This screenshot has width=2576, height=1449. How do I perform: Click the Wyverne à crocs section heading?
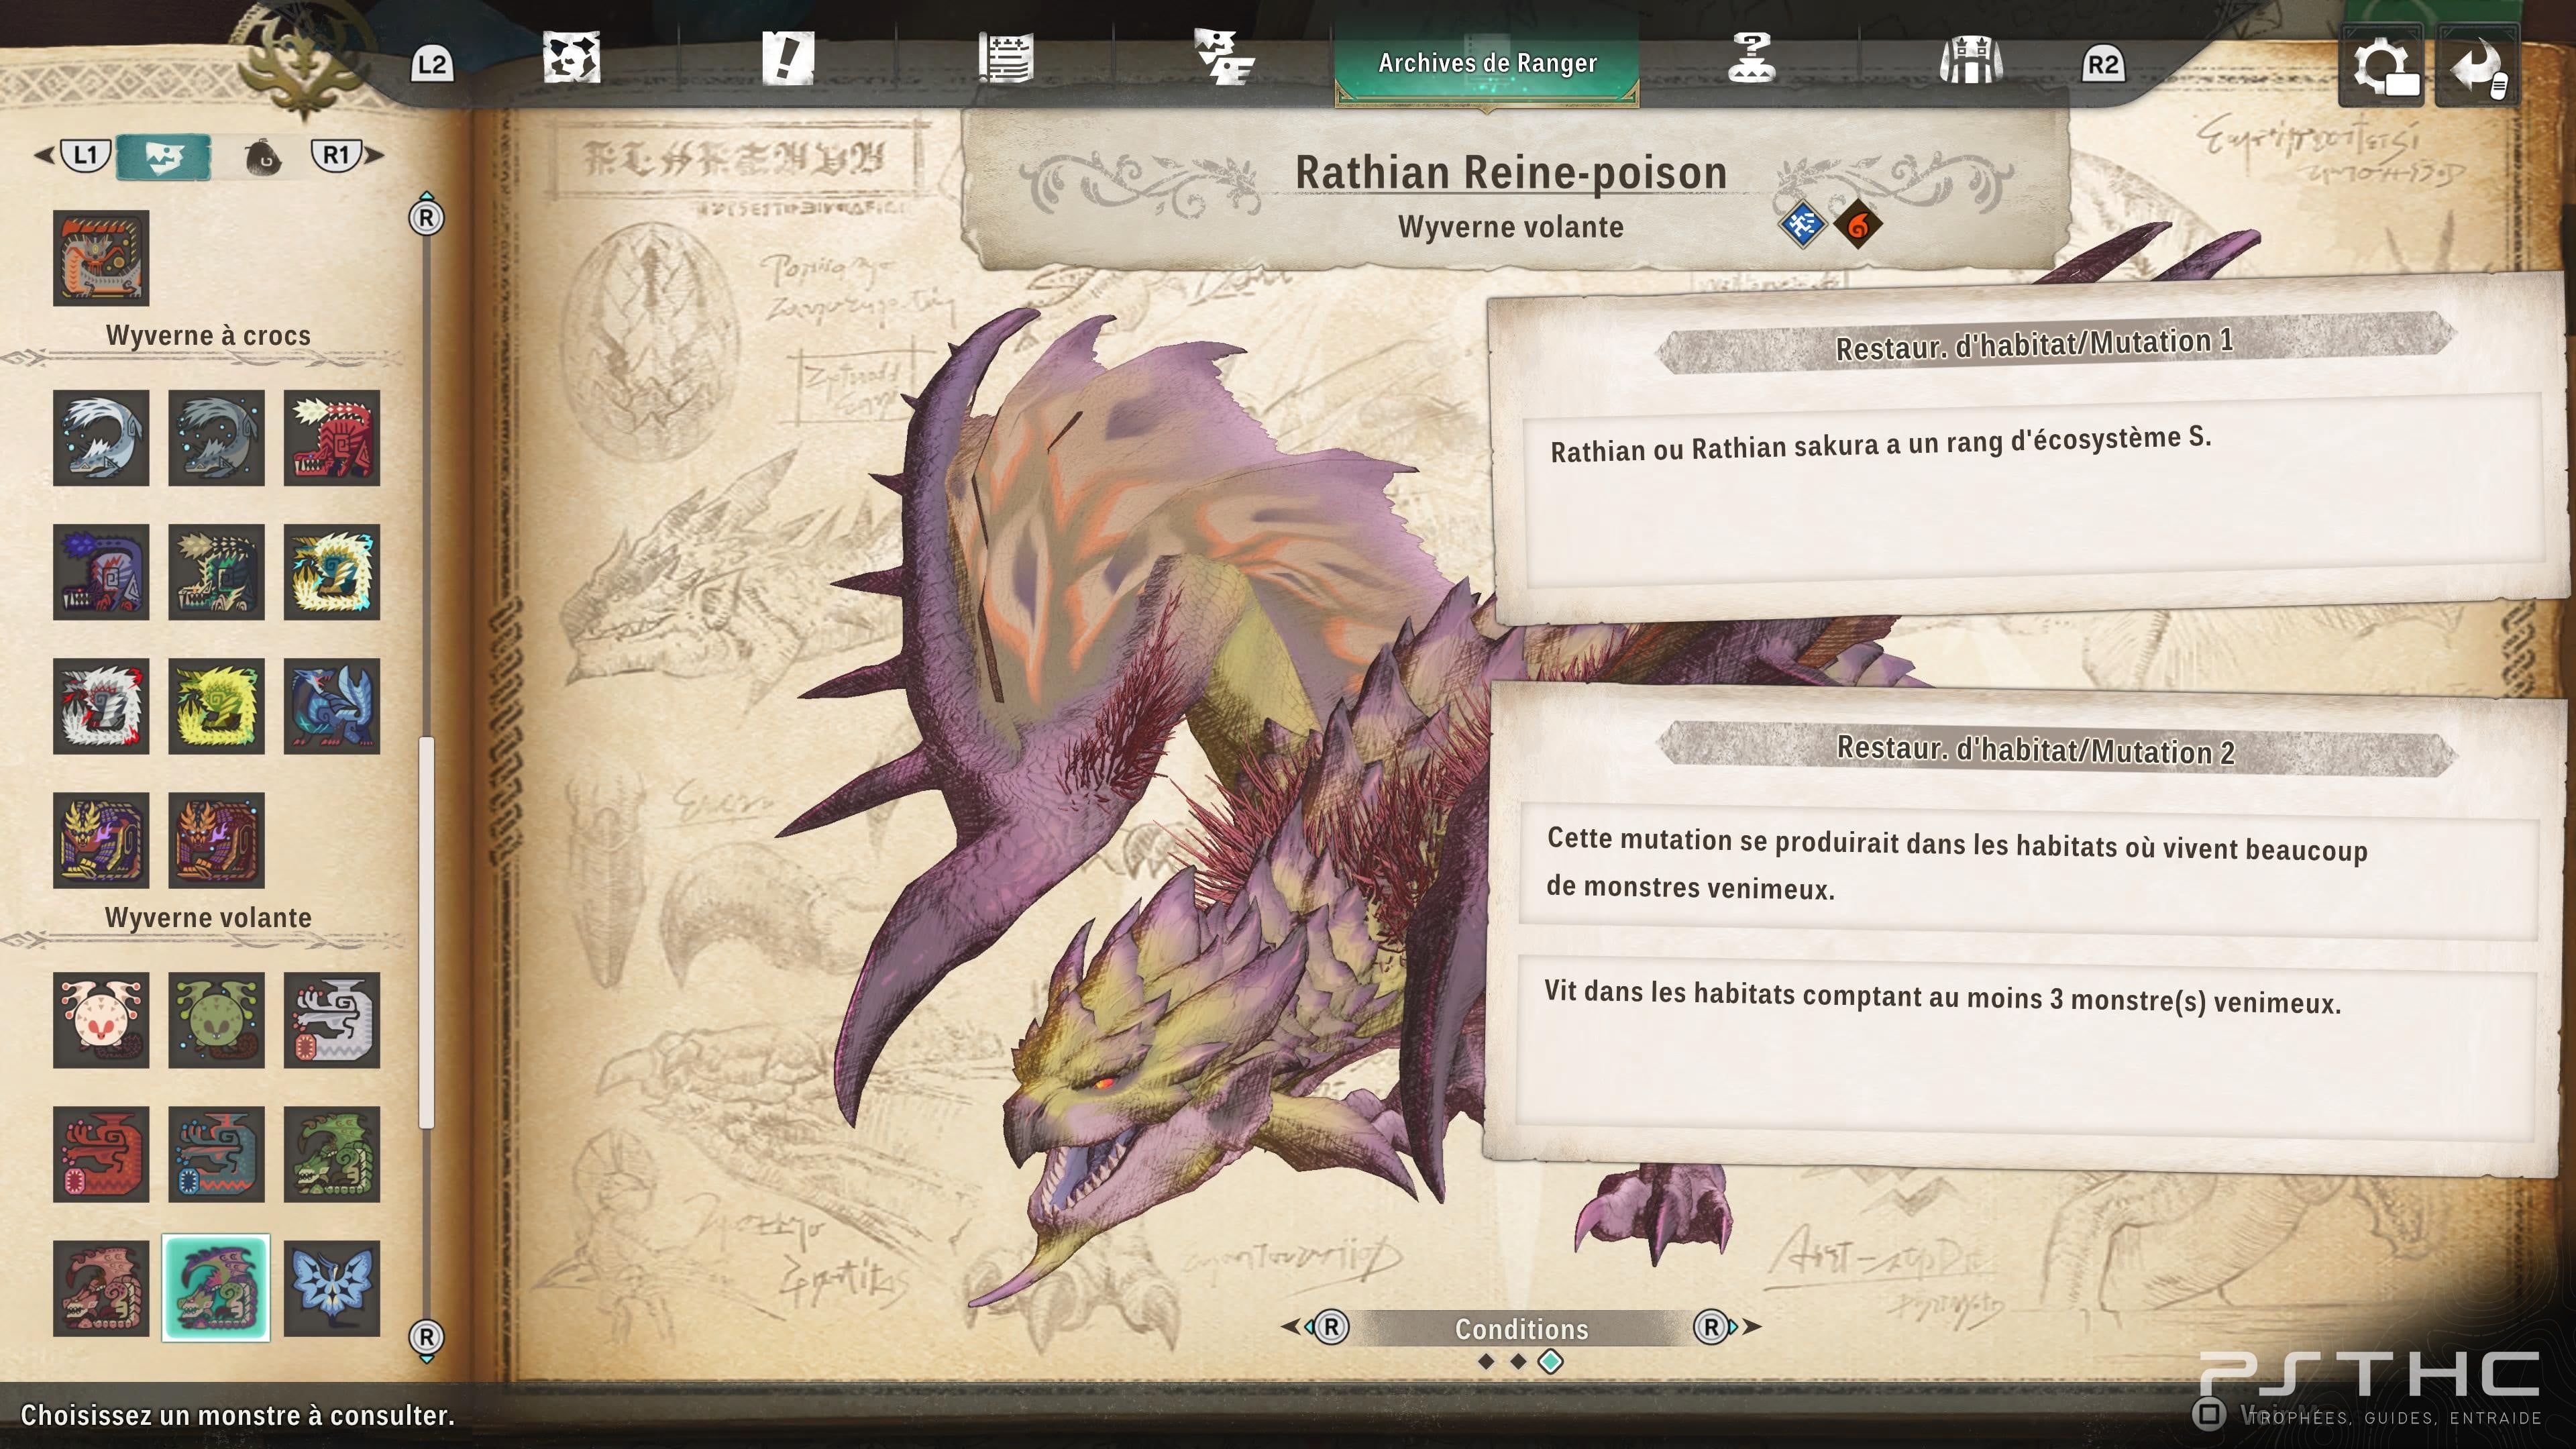tap(208, 336)
